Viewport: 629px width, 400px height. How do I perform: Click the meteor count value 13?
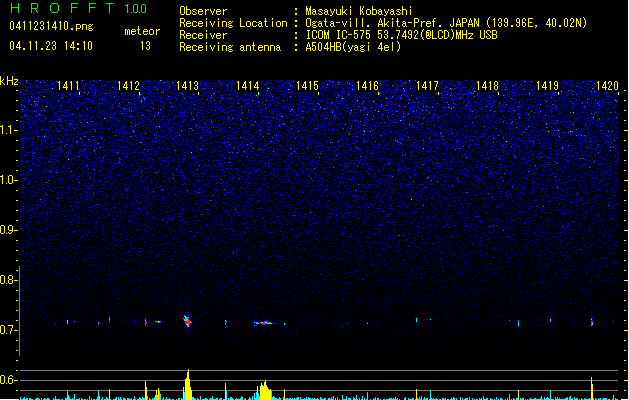pyautogui.click(x=145, y=46)
